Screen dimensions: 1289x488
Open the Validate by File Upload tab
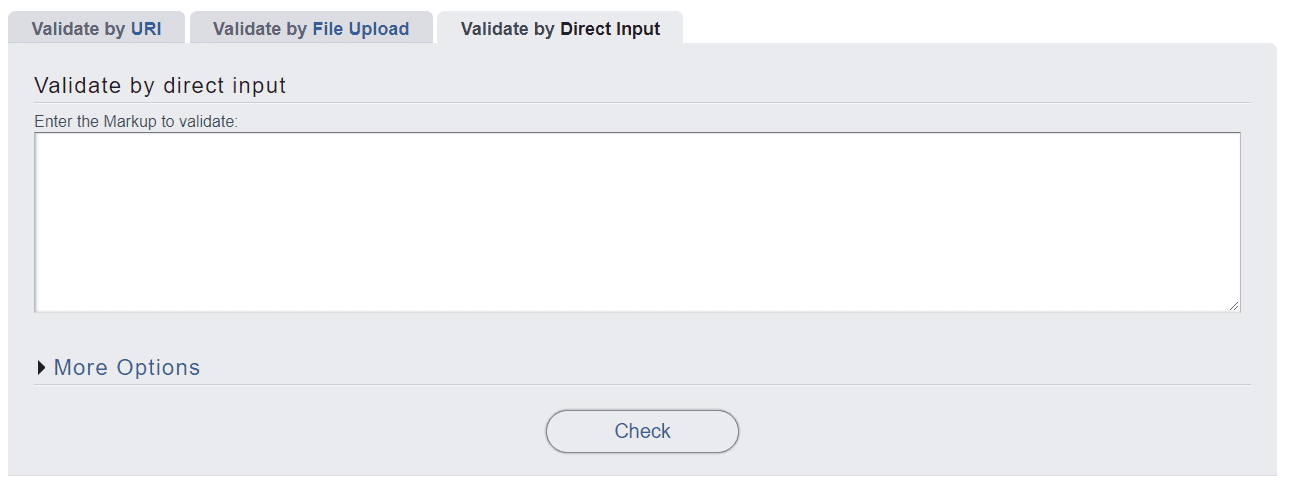(x=311, y=29)
